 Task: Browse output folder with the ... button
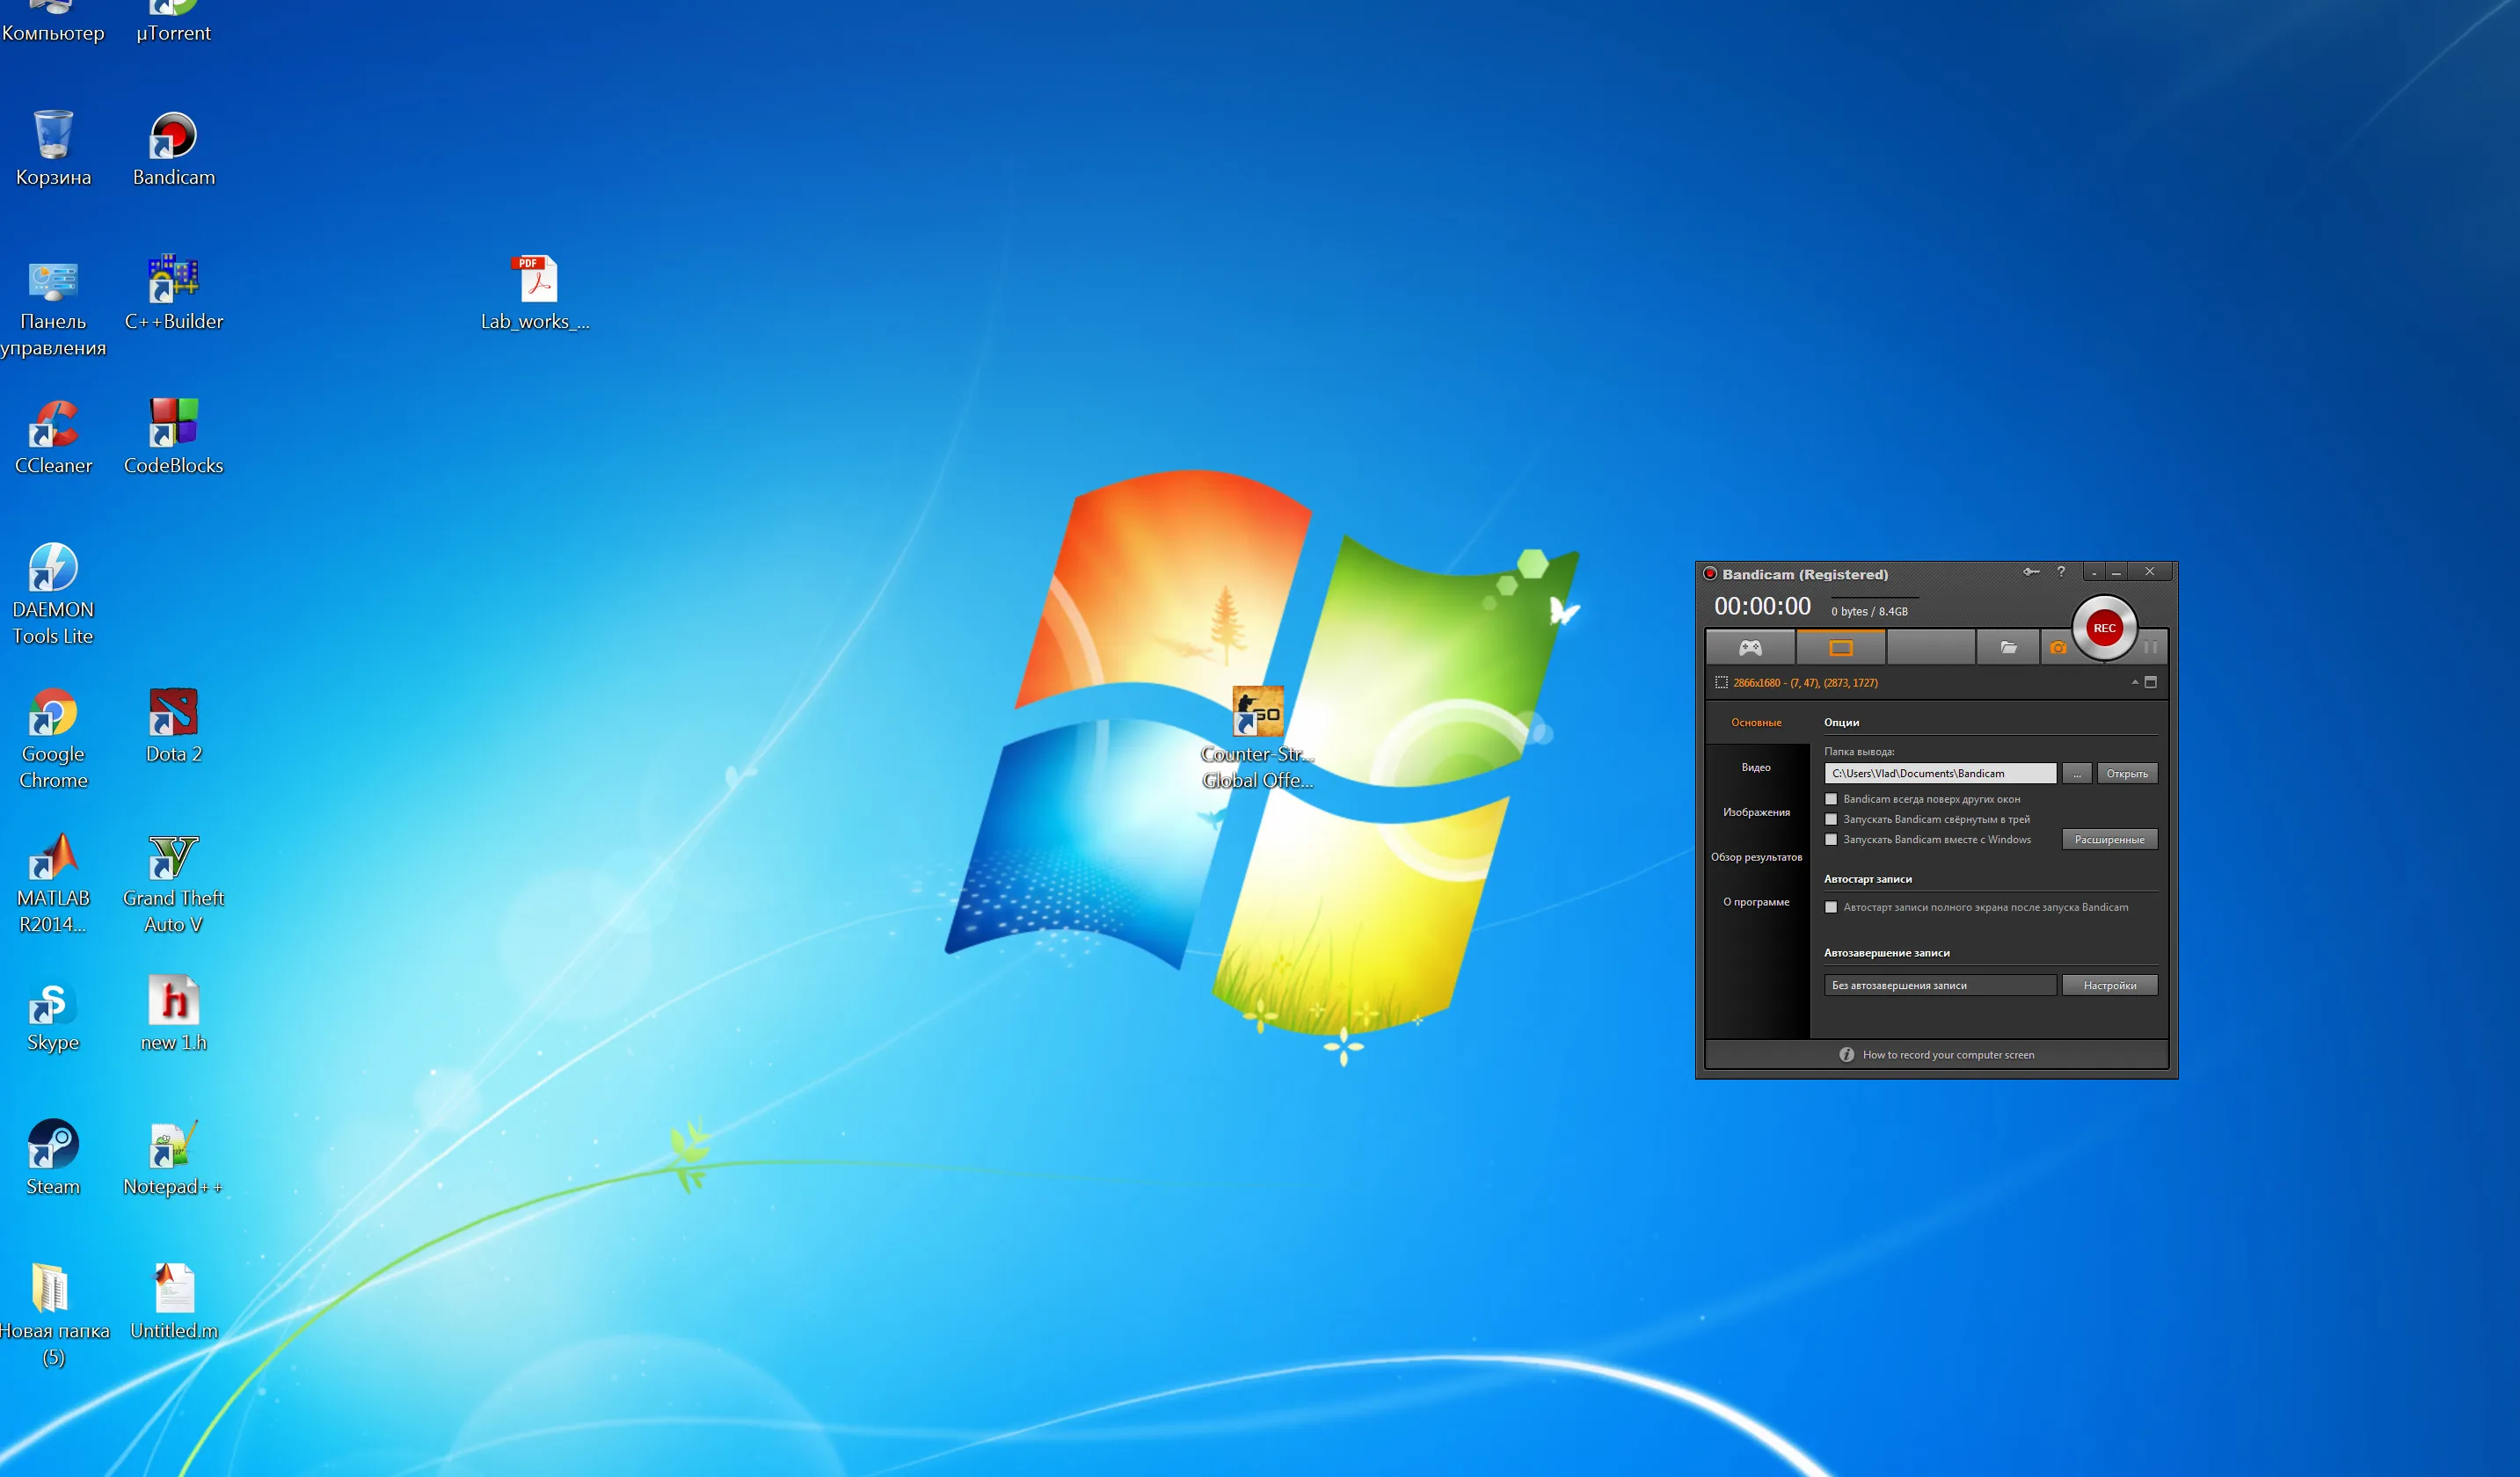pos(2076,773)
